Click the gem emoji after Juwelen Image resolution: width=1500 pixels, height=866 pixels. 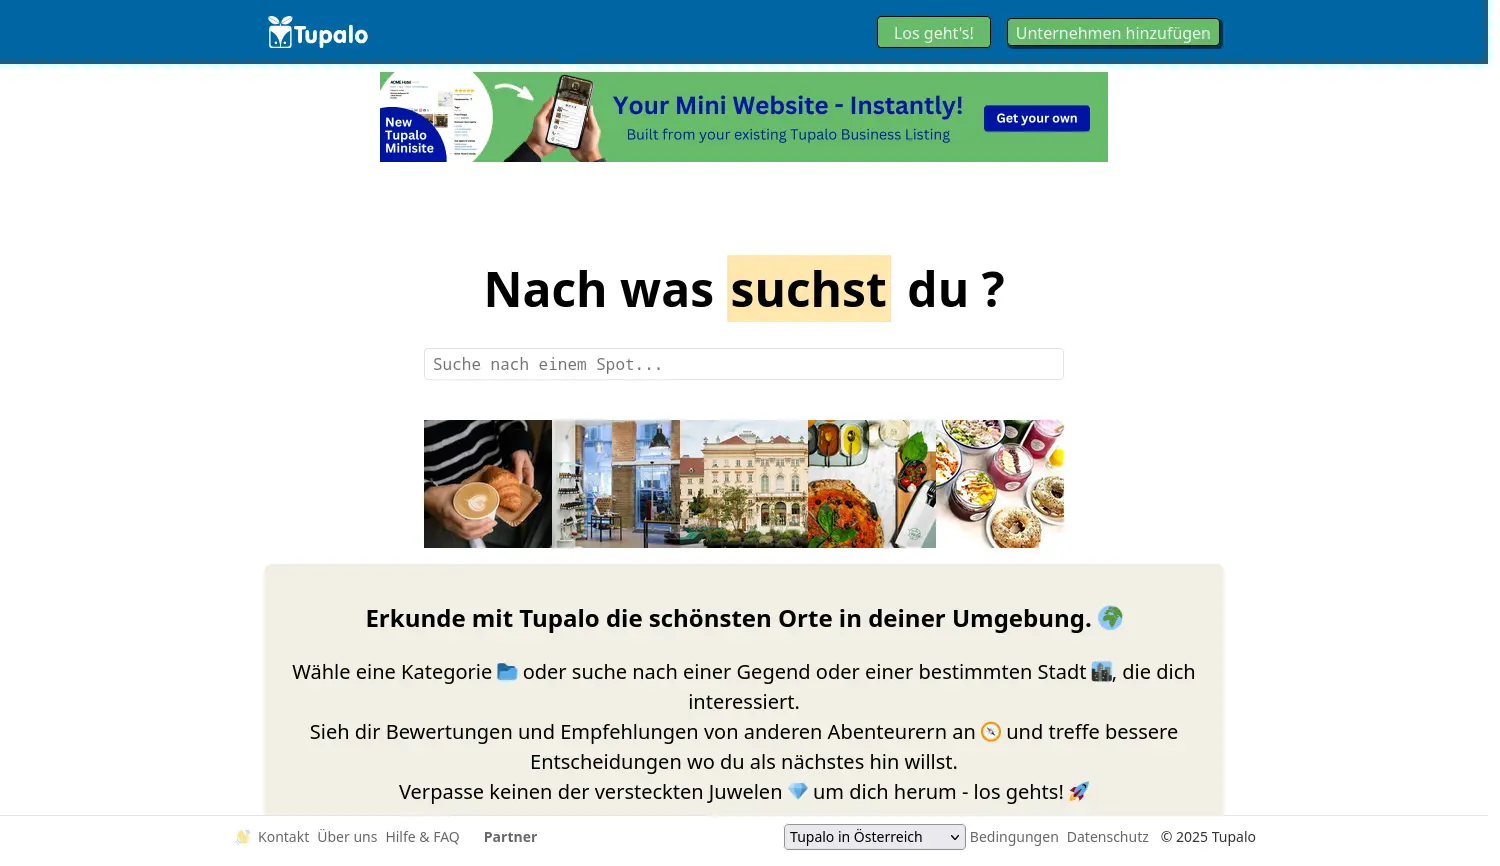click(x=797, y=792)
